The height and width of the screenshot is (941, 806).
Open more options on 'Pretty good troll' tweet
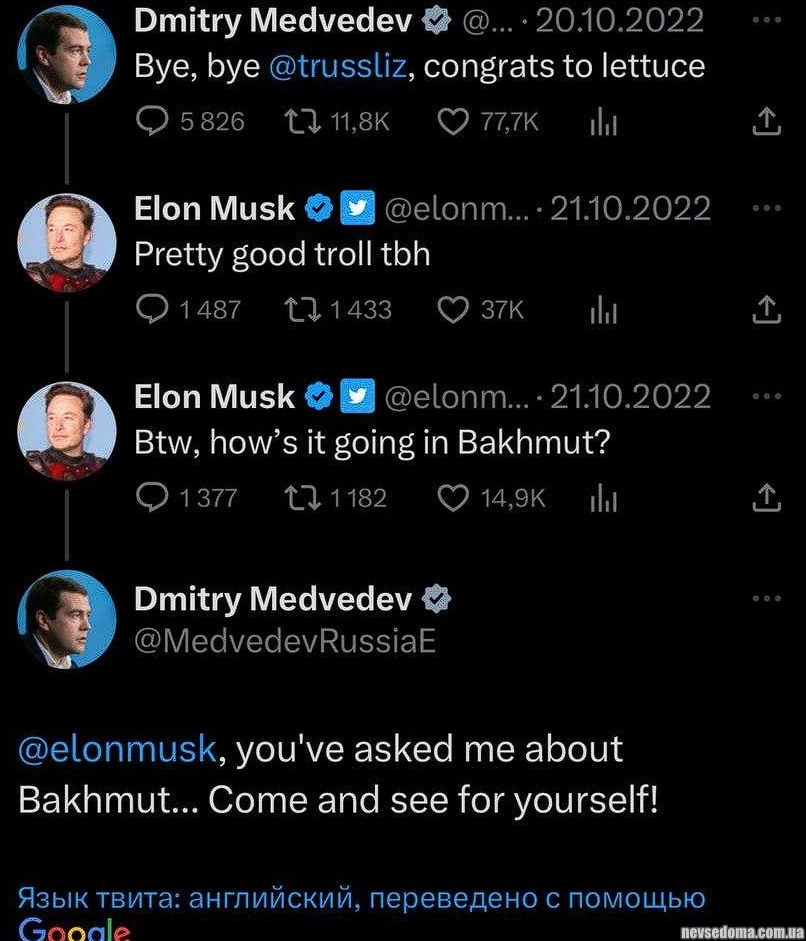tap(765, 208)
